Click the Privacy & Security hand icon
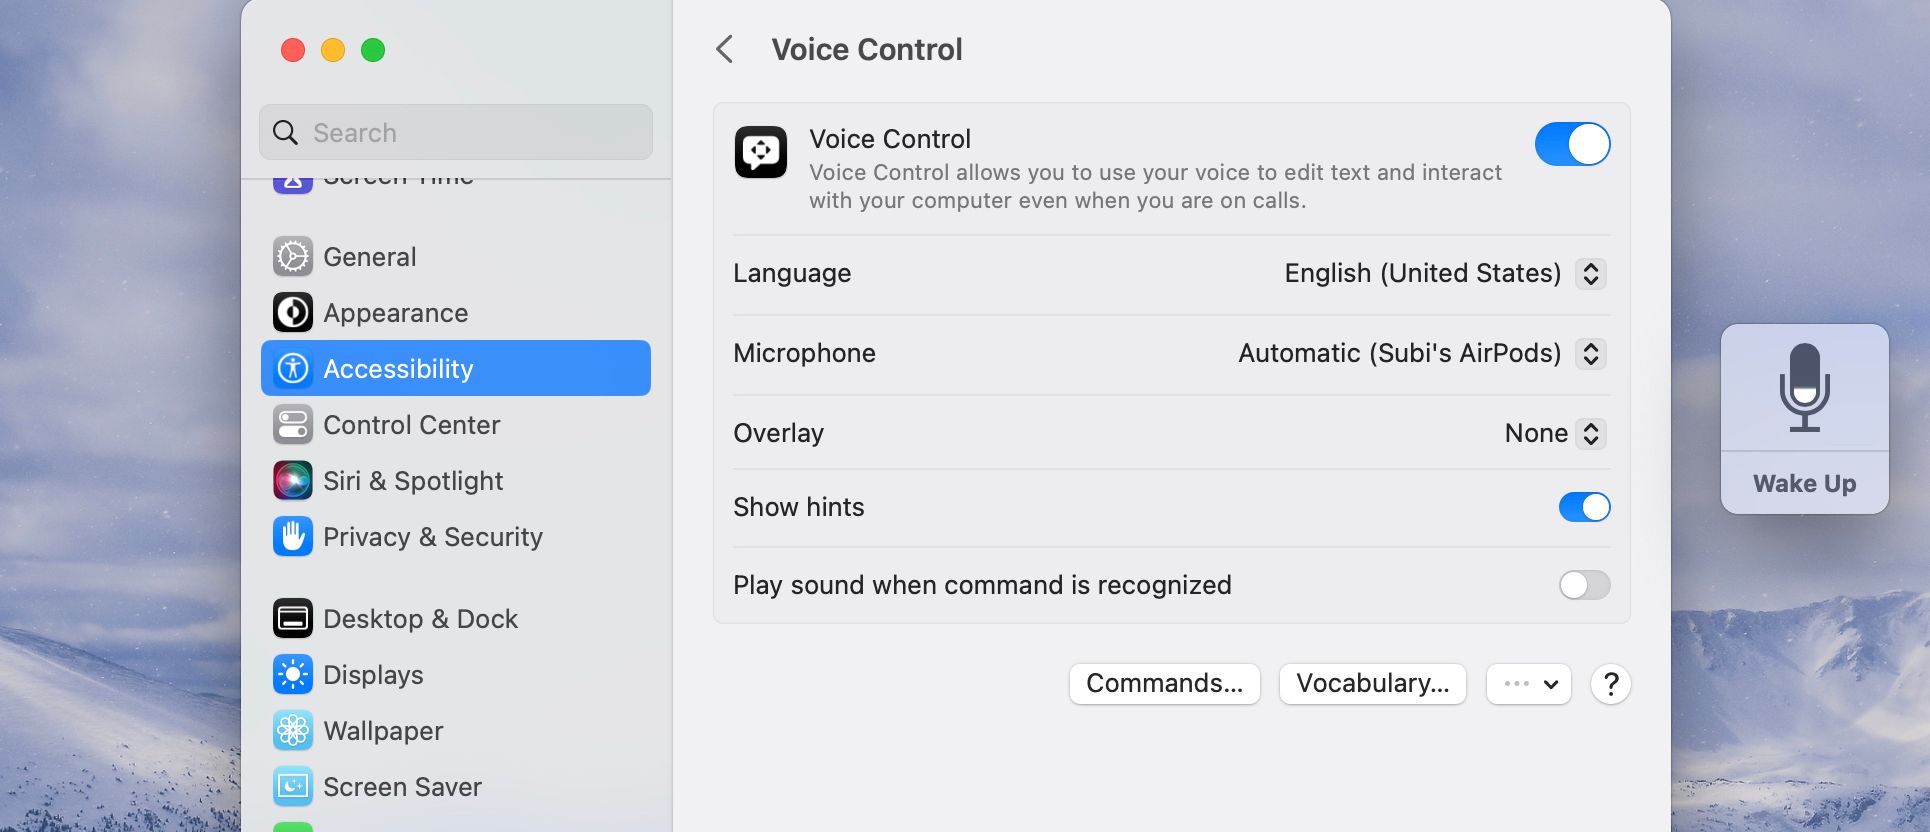Screen dimensions: 1930x832 293,537
